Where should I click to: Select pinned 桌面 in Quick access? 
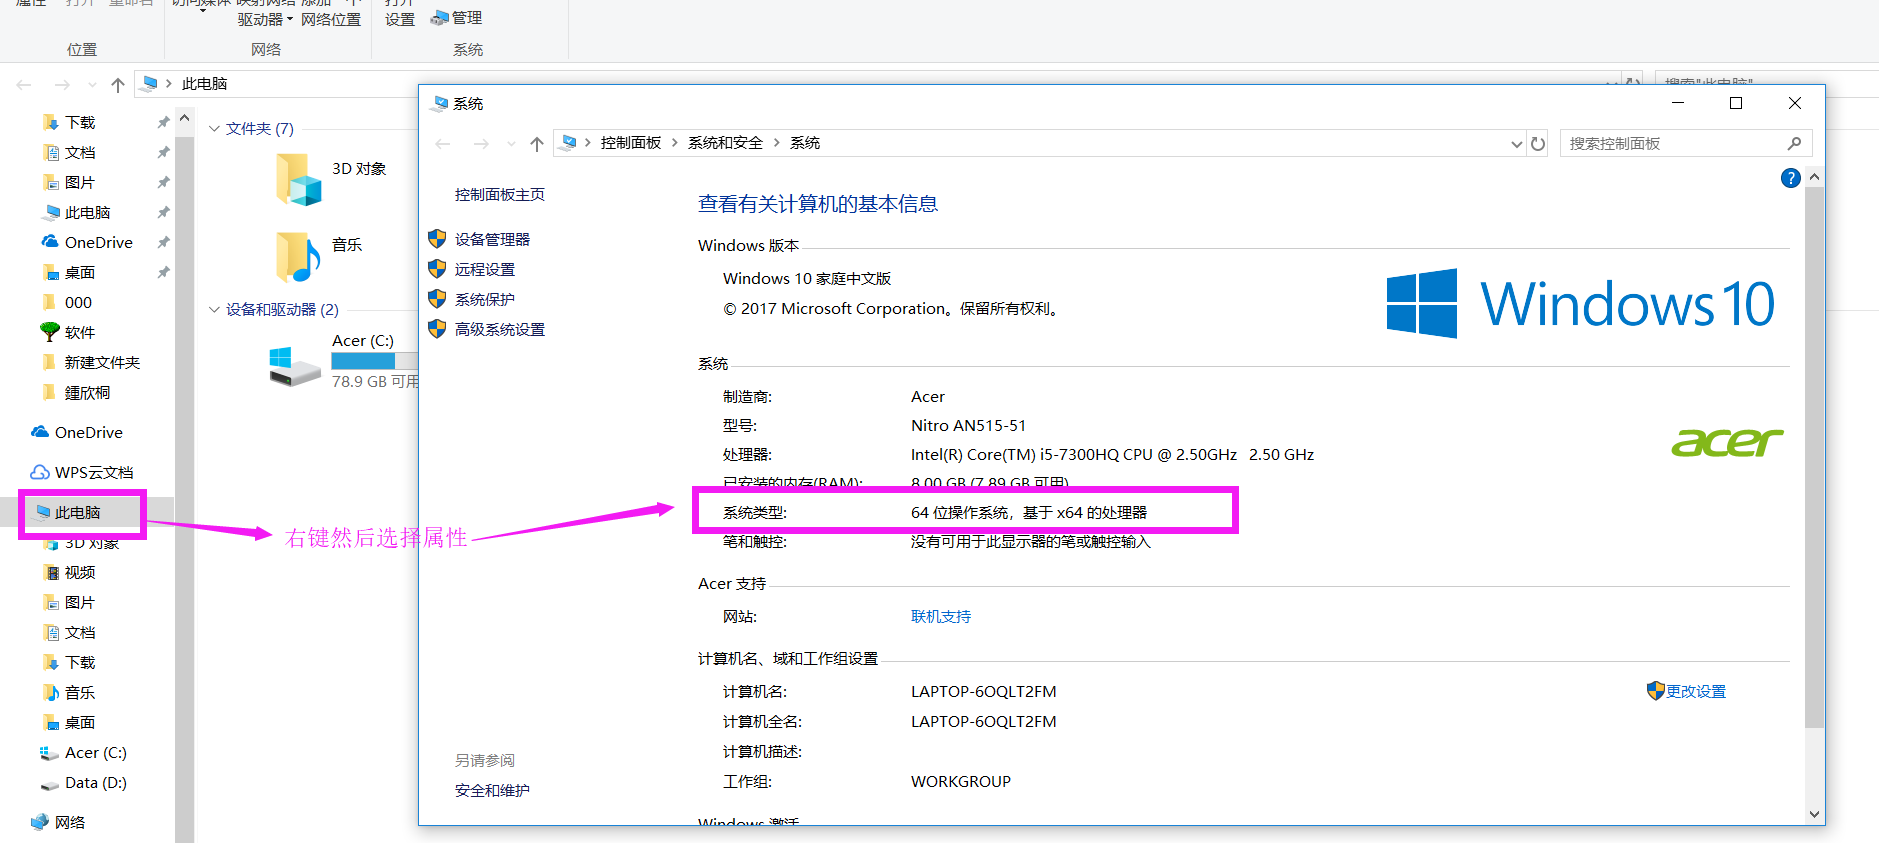[80, 272]
